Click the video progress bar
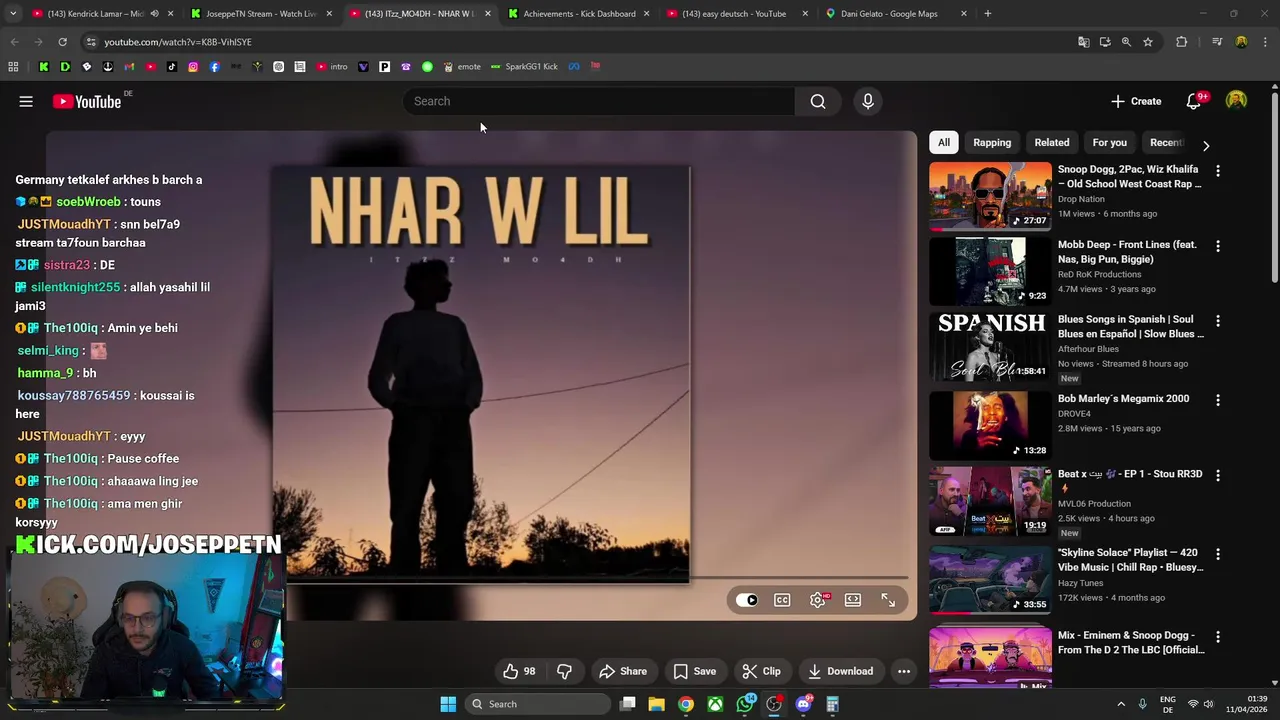 click(598, 577)
